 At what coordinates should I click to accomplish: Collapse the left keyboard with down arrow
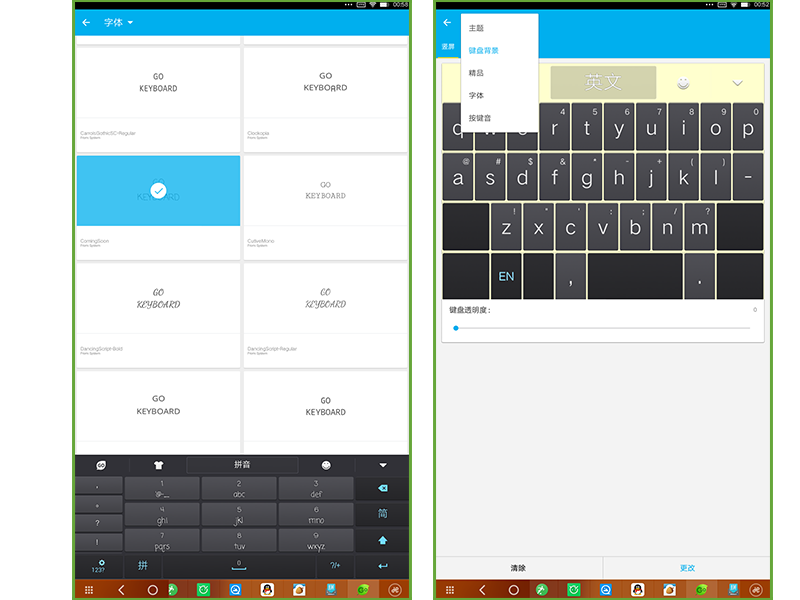coord(383,465)
